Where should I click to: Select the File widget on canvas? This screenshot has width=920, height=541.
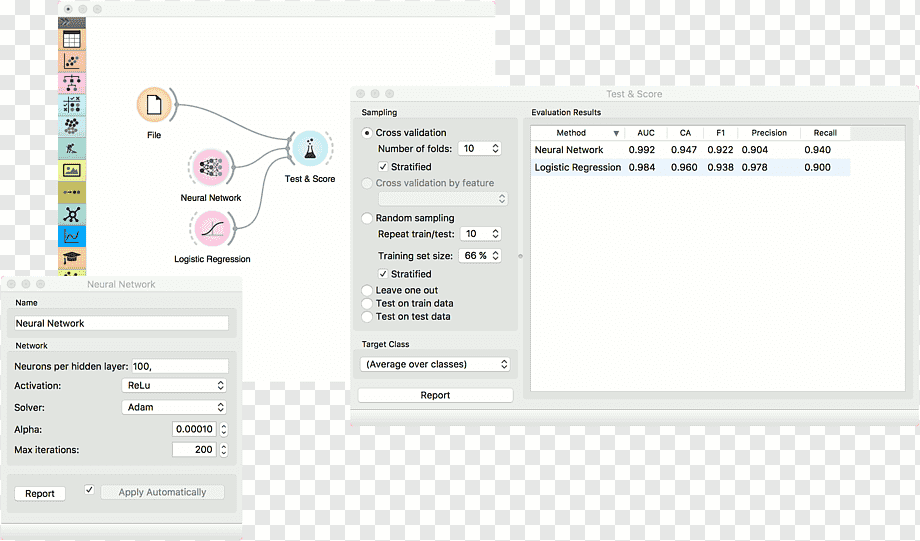point(154,105)
